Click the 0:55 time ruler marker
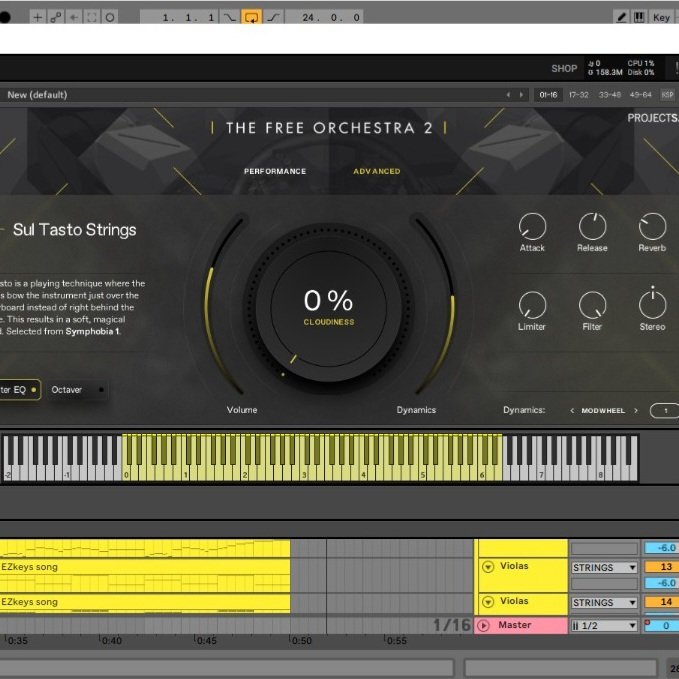The width and height of the screenshot is (679, 679). coord(395,640)
